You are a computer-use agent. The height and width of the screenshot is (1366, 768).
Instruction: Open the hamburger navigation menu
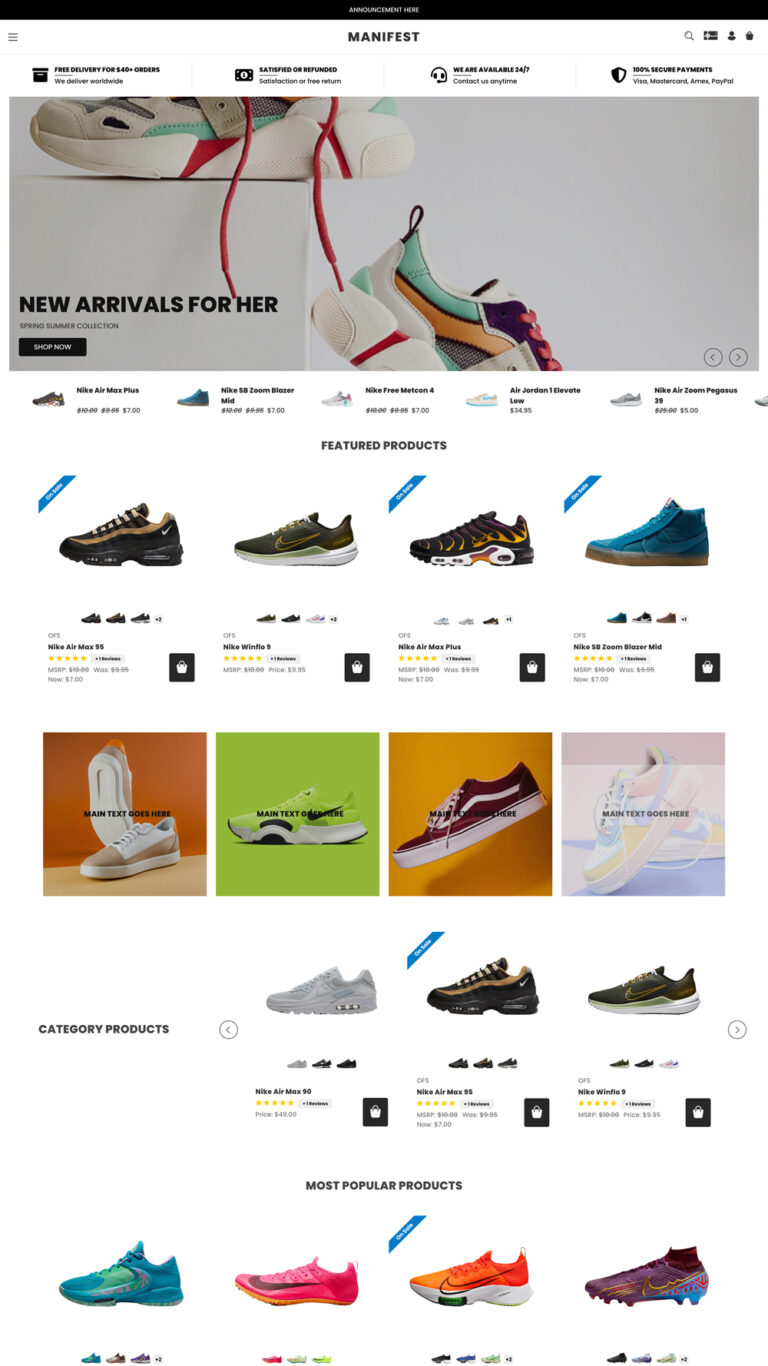click(13, 37)
